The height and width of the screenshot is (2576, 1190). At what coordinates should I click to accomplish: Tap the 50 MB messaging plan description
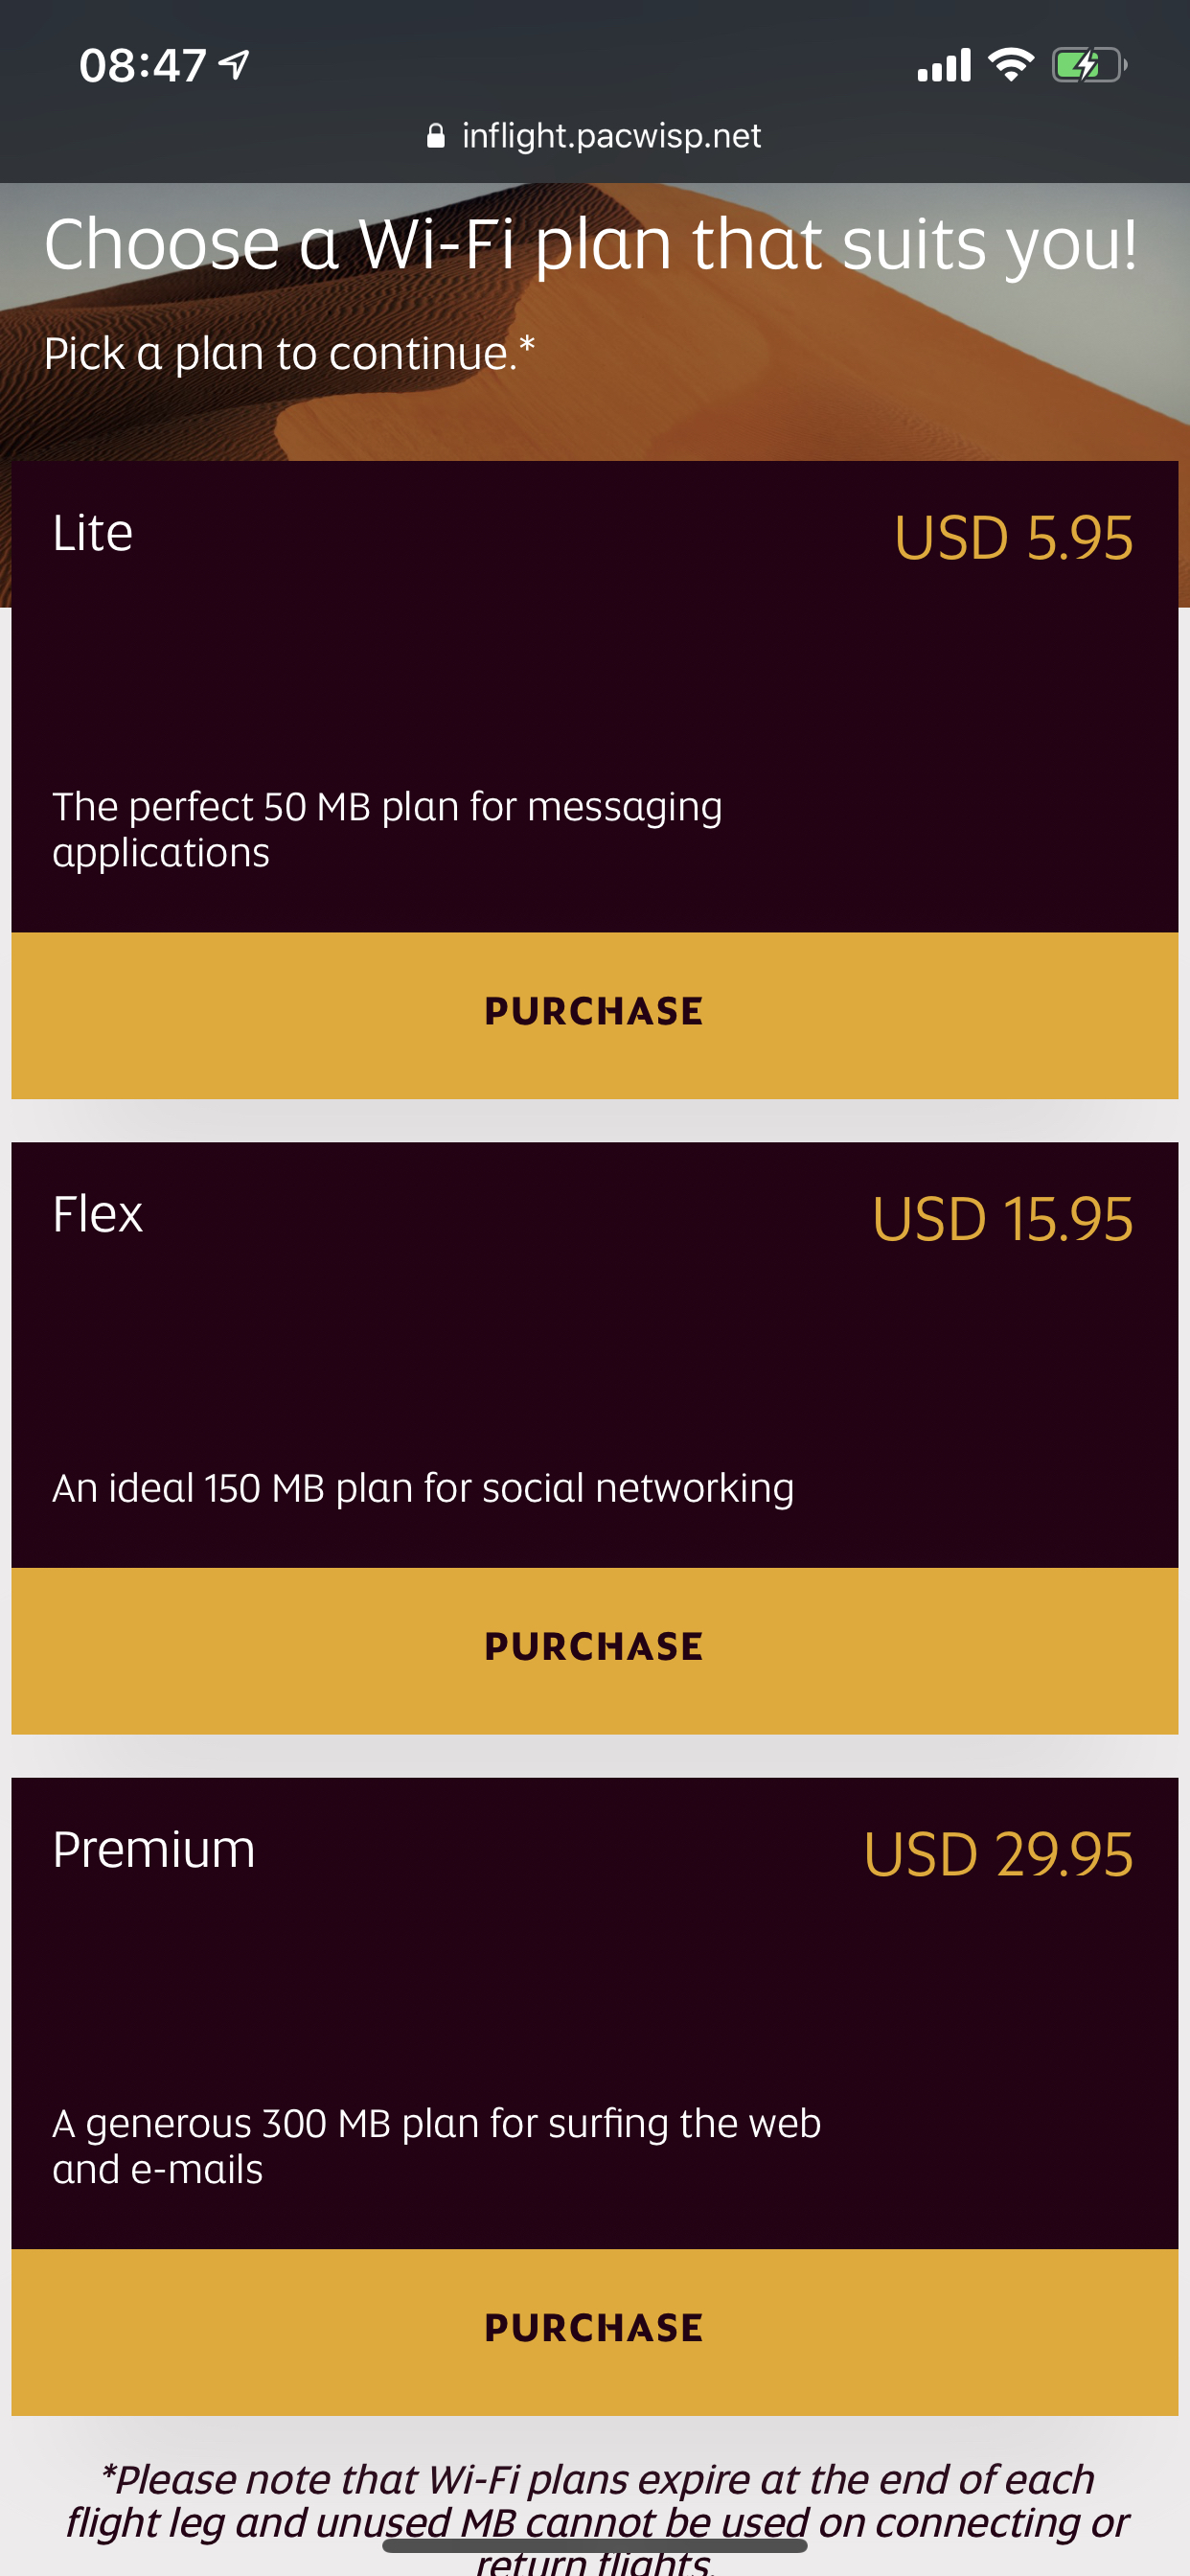click(x=388, y=829)
